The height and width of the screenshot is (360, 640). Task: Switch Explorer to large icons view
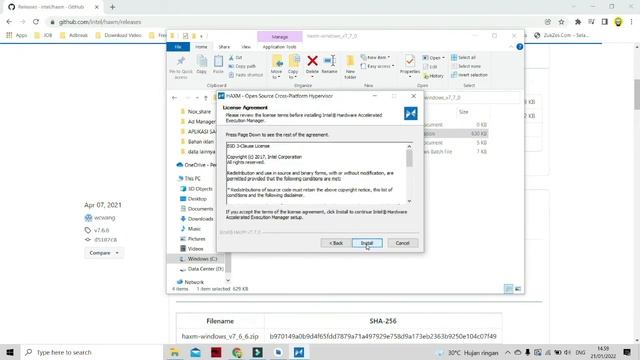point(518,289)
